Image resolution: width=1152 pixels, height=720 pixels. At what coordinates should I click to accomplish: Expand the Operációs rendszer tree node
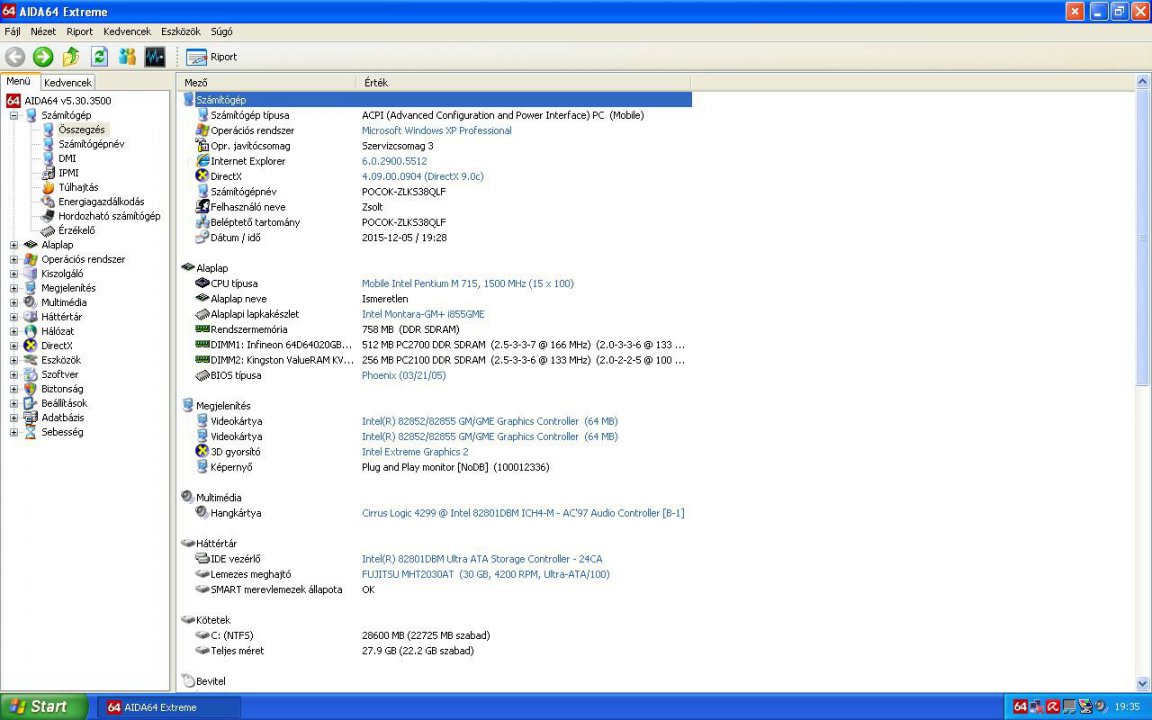coord(13,259)
